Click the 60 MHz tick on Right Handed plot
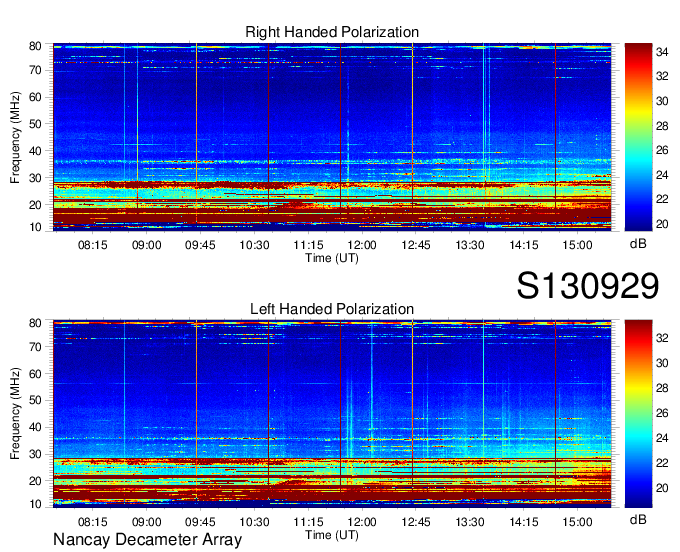Screen dimensions: 680x552 click(x=35, y=97)
